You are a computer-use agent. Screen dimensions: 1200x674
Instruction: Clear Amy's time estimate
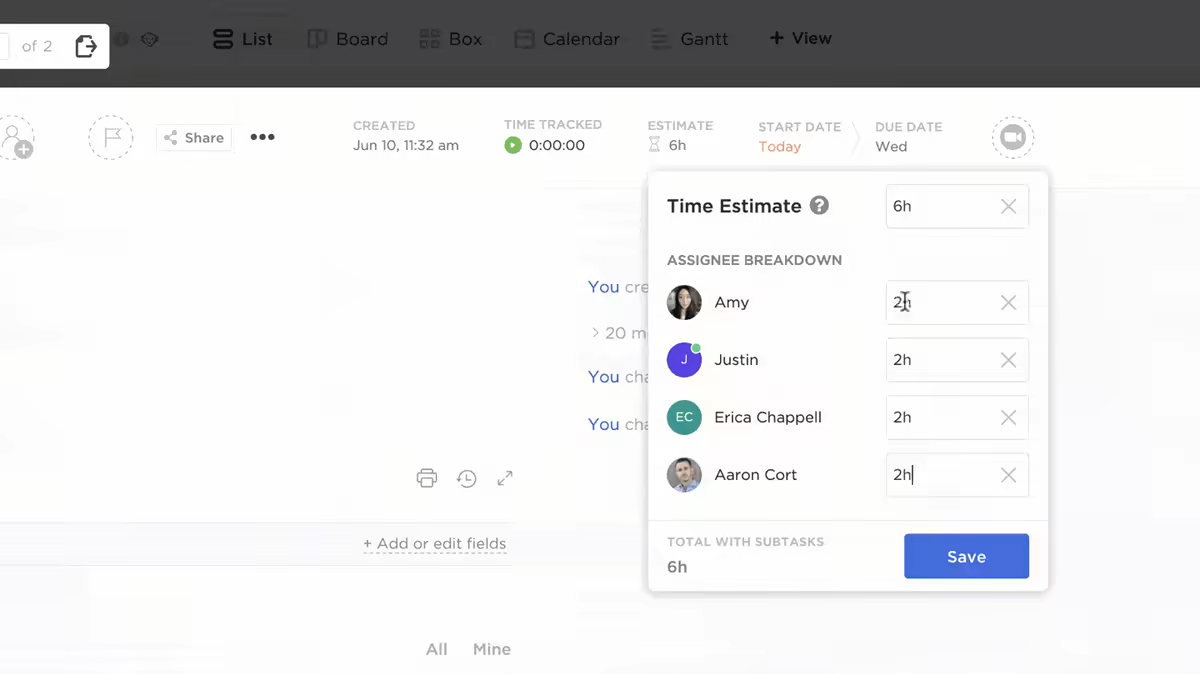click(1008, 302)
